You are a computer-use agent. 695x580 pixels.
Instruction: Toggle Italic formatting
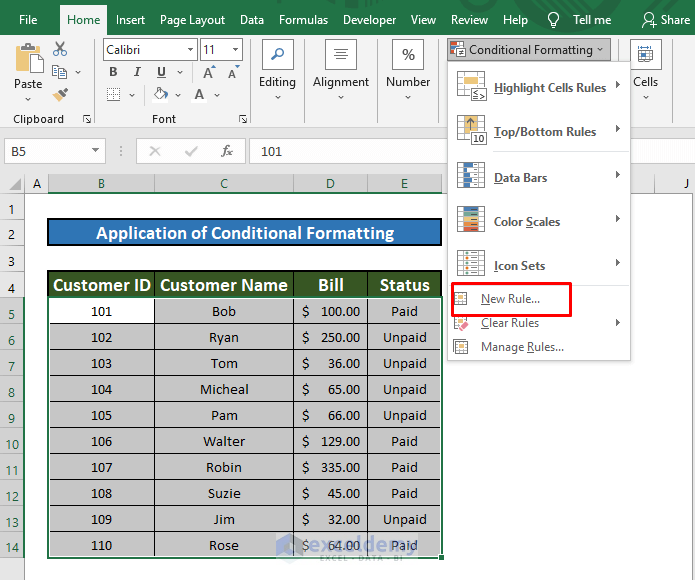(135, 72)
